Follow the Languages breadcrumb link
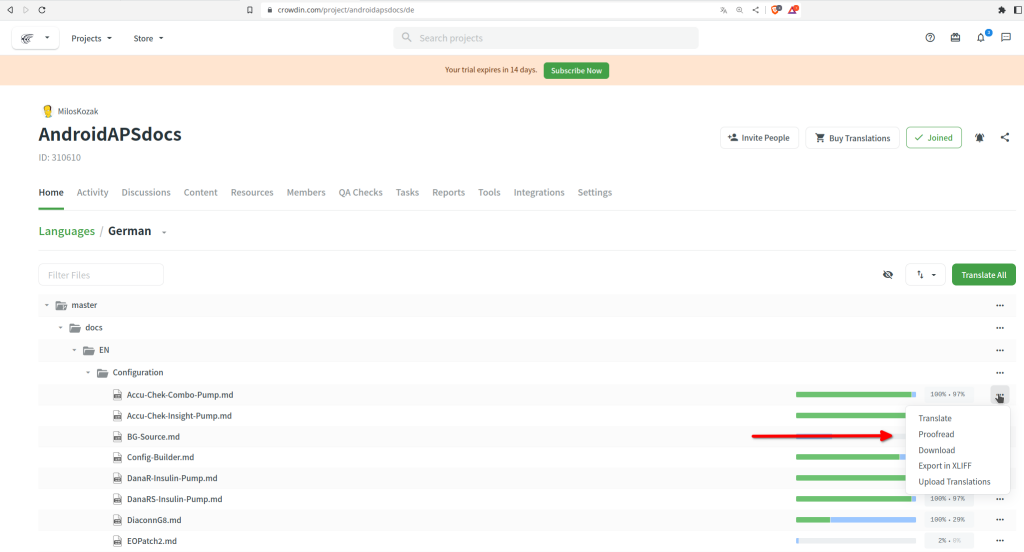Screen dimensions: 1024x552 point(67,231)
